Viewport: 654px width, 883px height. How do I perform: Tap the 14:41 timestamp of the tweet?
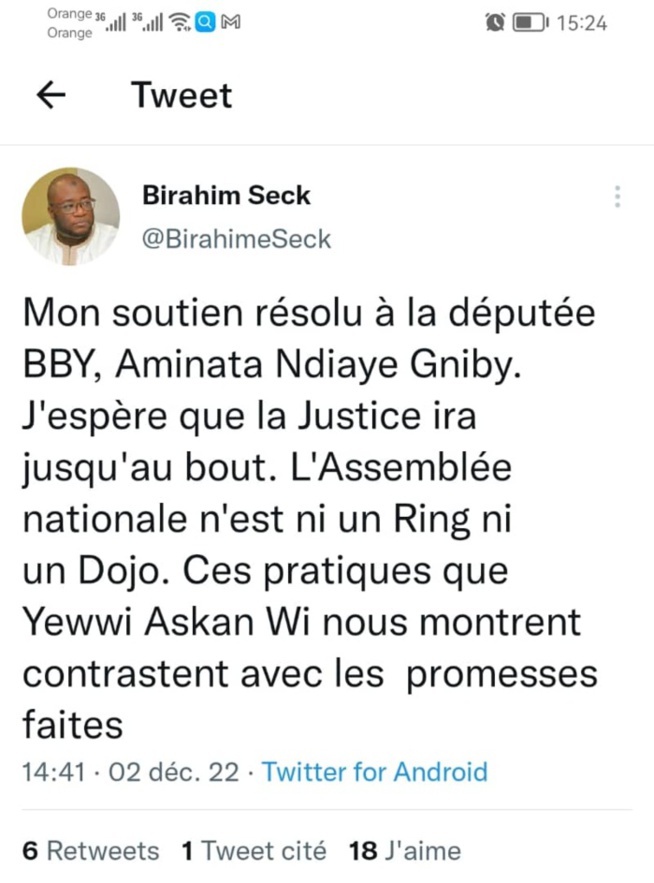click(x=48, y=772)
